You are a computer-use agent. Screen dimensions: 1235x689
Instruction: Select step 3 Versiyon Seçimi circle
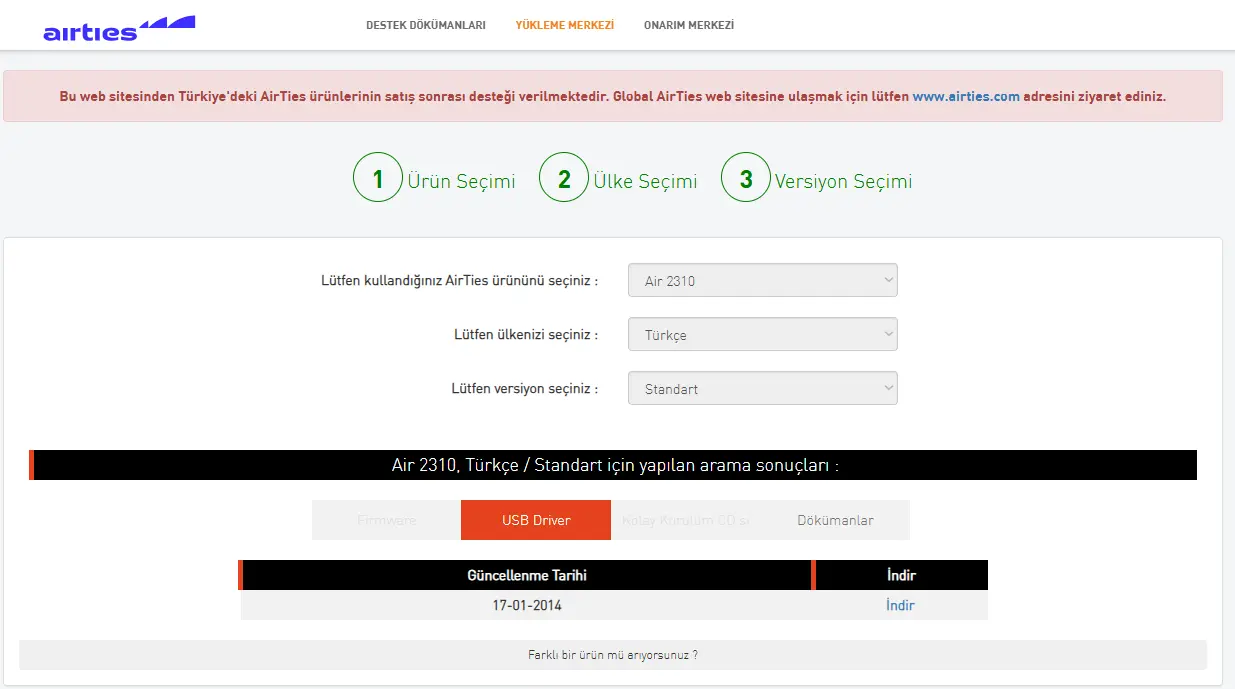(x=746, y=178)
